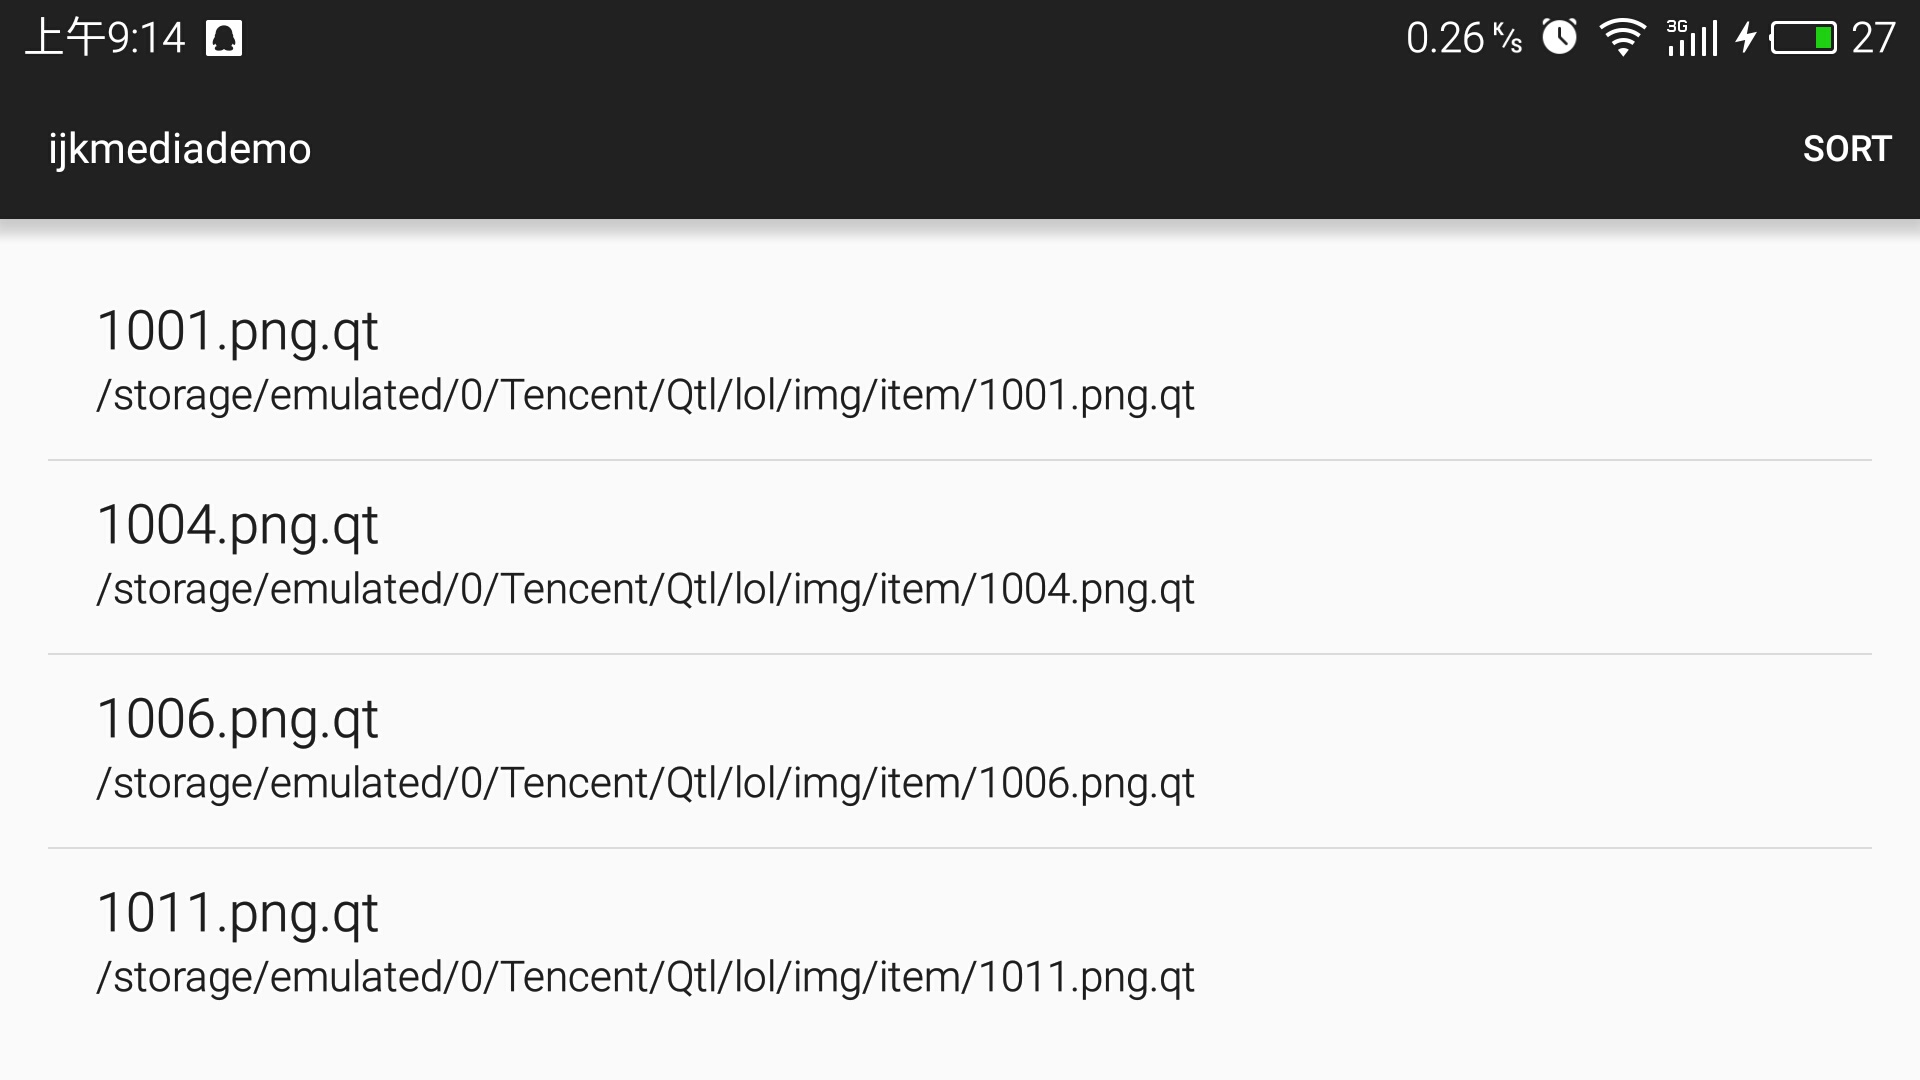Viewport: 1920px width, 1080px height.
Task: Tap the path ending in item/1004.png.qt
Action: tap(645, 590)
